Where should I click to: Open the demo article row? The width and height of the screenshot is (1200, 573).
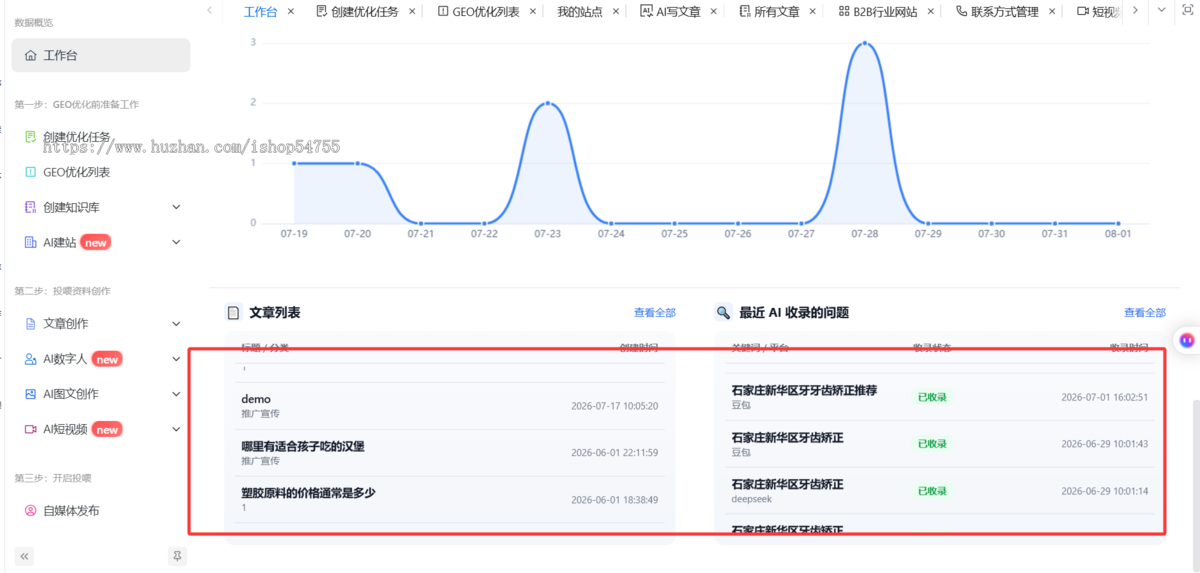tap(449, 406)
